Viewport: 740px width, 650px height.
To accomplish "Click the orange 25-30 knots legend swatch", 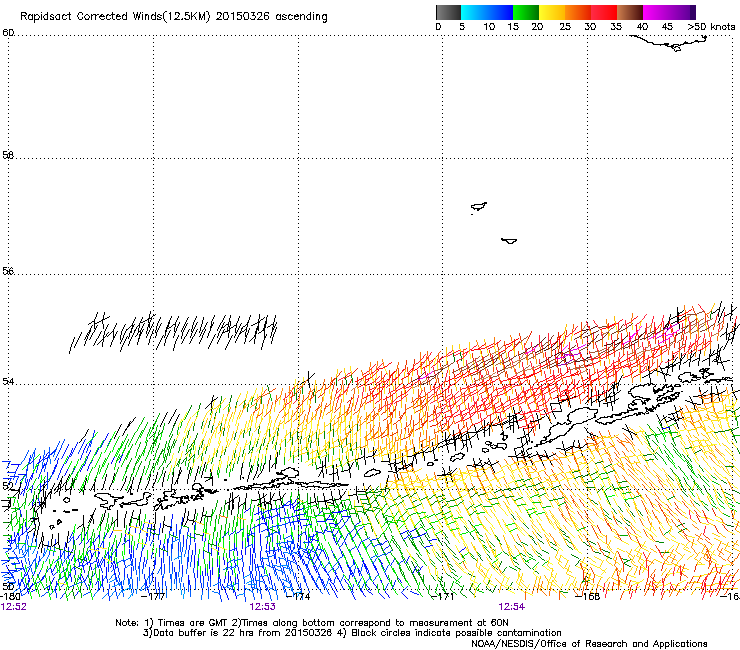I will pyautogui.click(x=578, y=12).
